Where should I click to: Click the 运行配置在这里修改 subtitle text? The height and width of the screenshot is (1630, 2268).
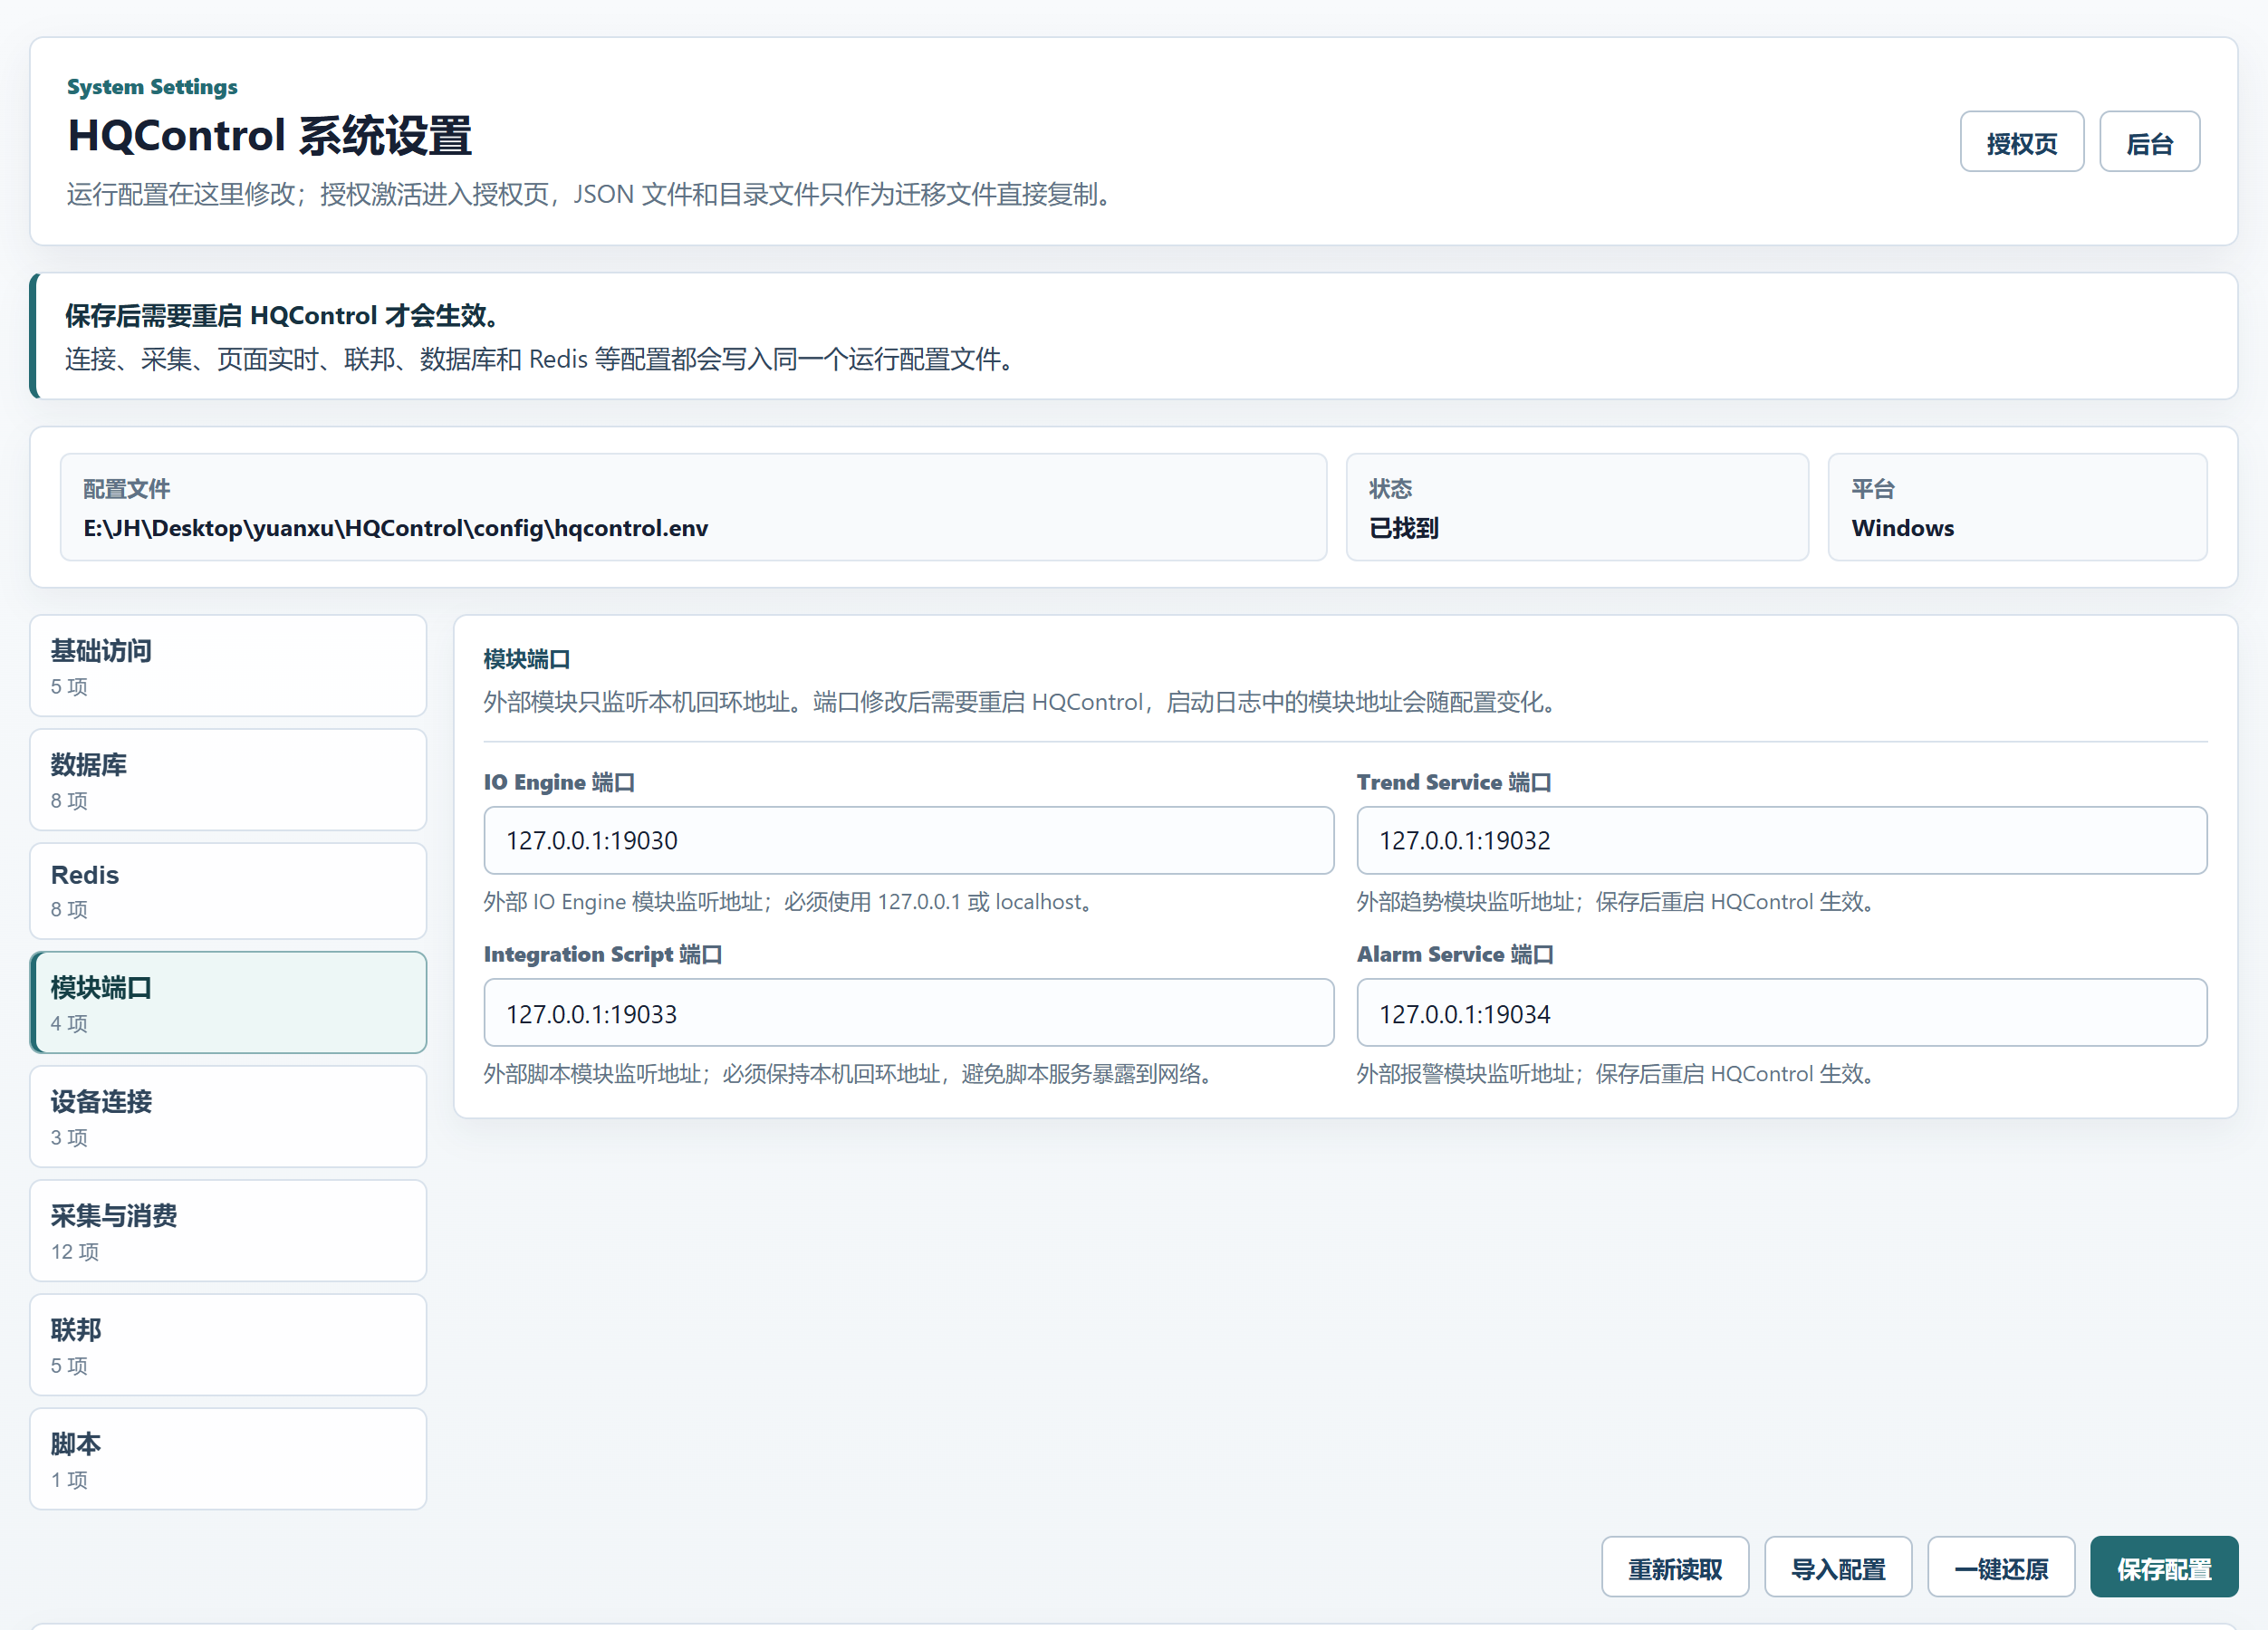tap(592, 194)
